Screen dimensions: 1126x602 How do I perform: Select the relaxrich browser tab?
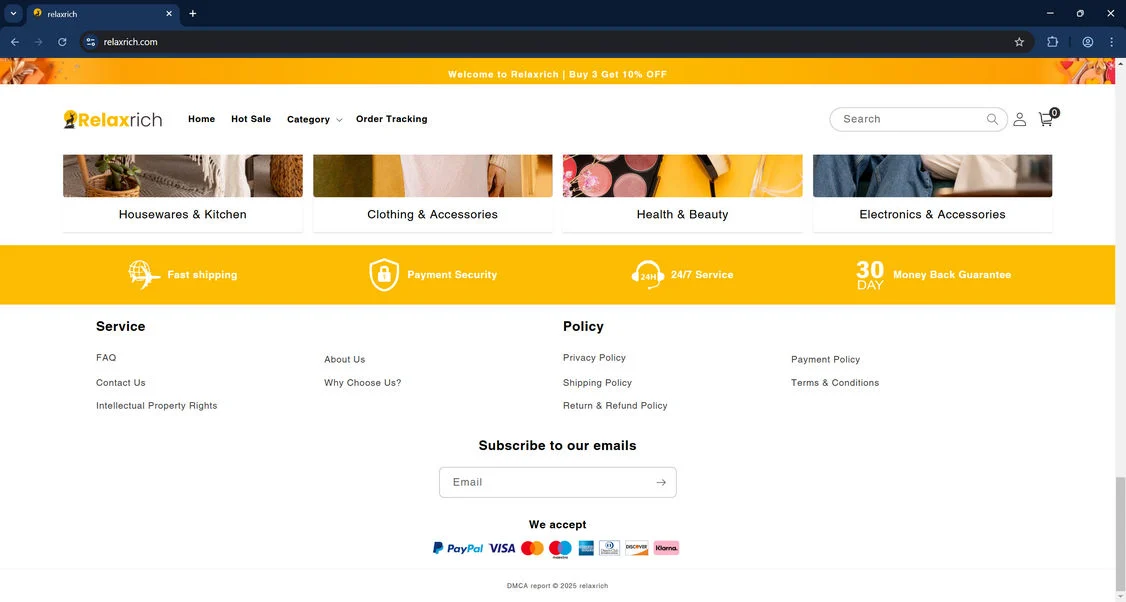[103, 14]
